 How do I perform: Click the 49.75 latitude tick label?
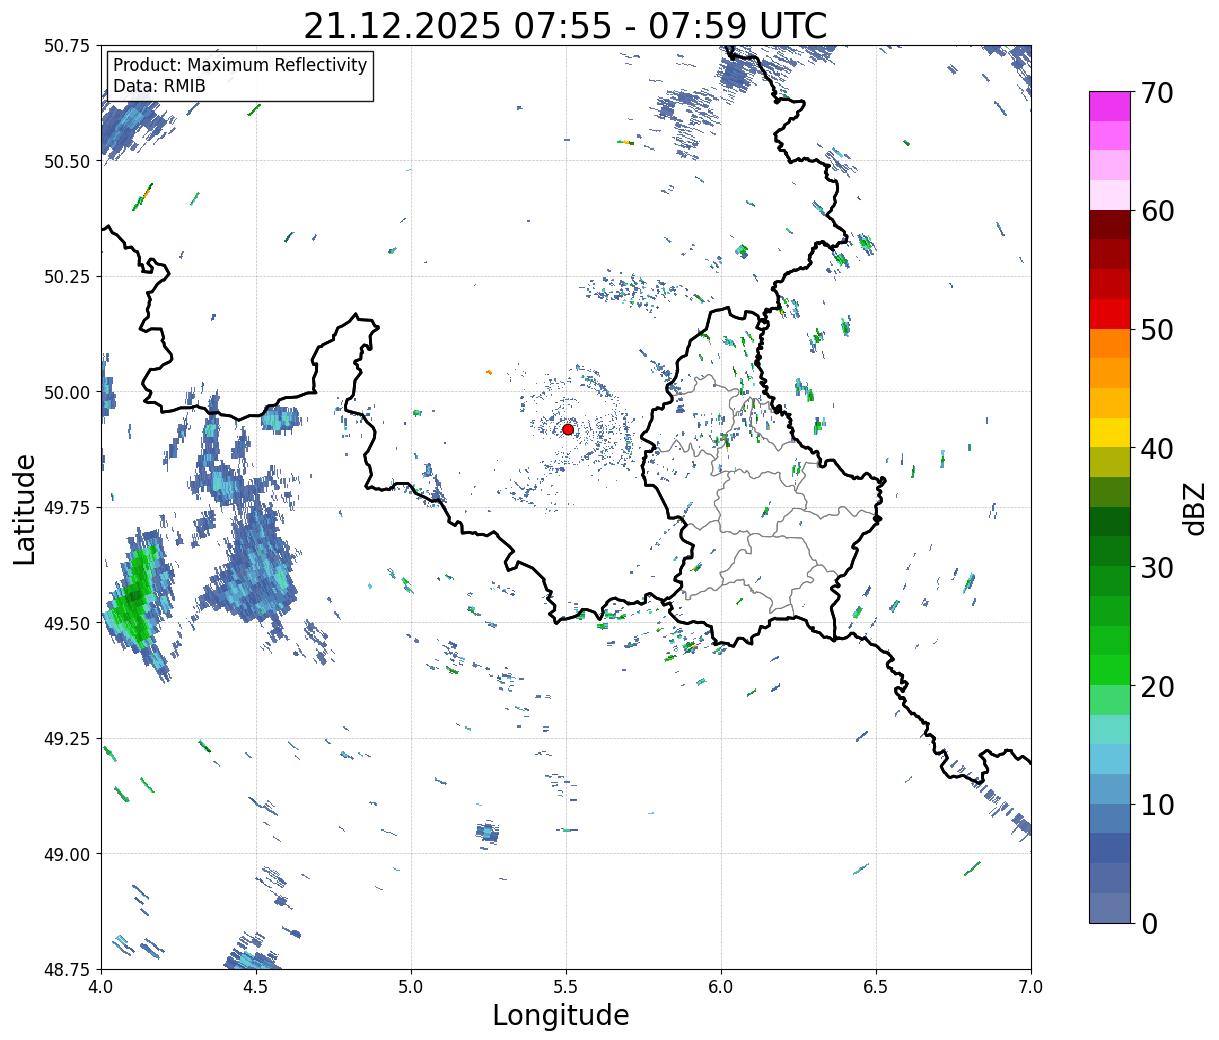pos(67,508)
